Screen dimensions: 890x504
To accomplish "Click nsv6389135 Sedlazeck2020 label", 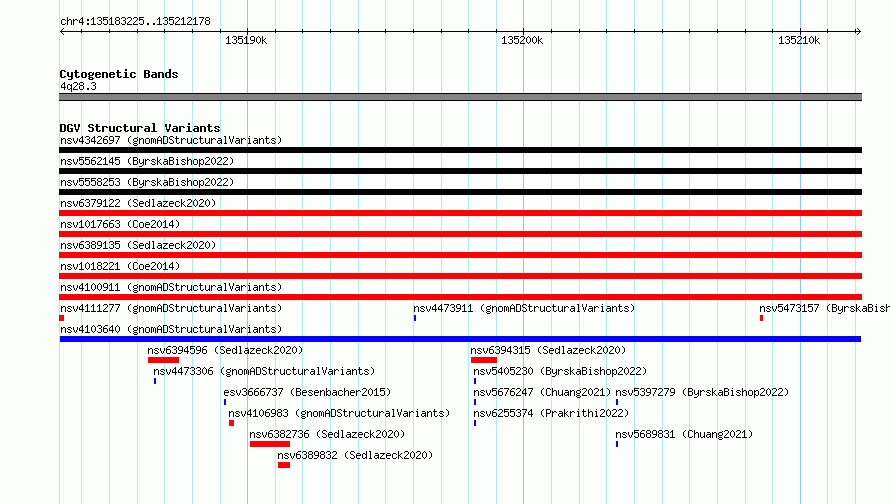I will 138,245.
